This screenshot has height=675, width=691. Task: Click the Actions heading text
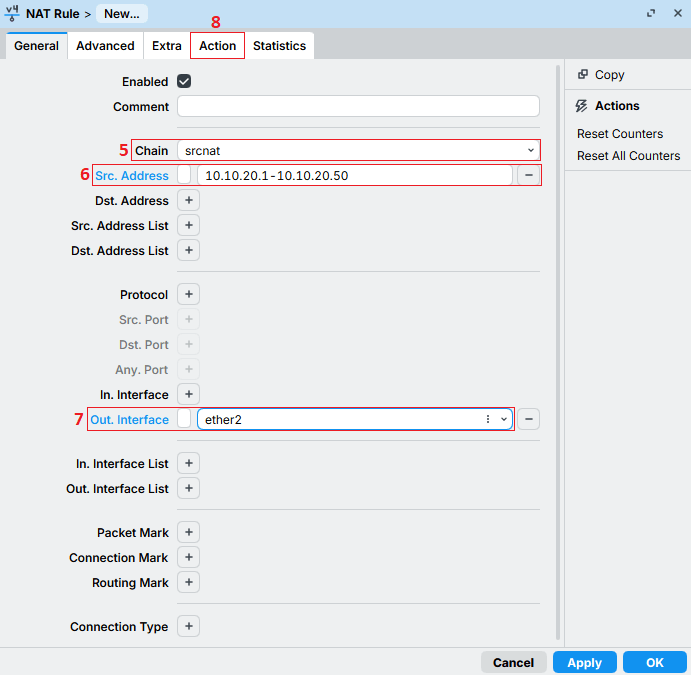[617, 106]
